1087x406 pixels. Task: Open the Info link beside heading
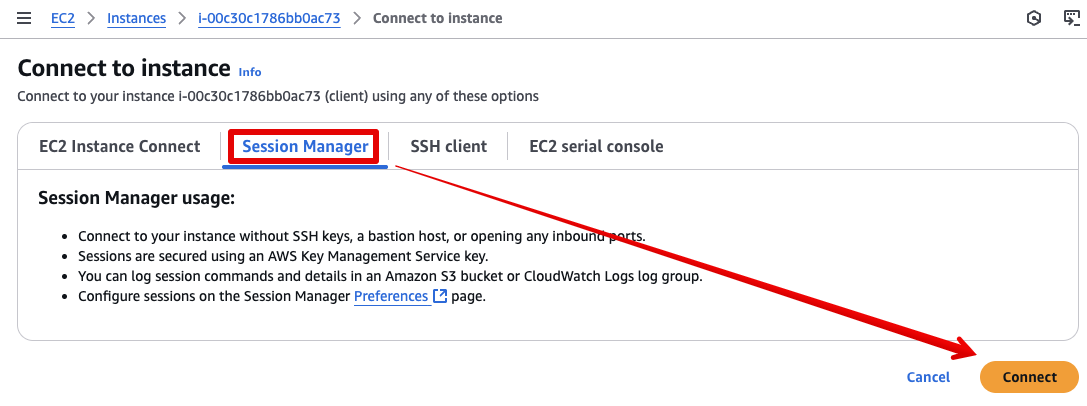250,72
